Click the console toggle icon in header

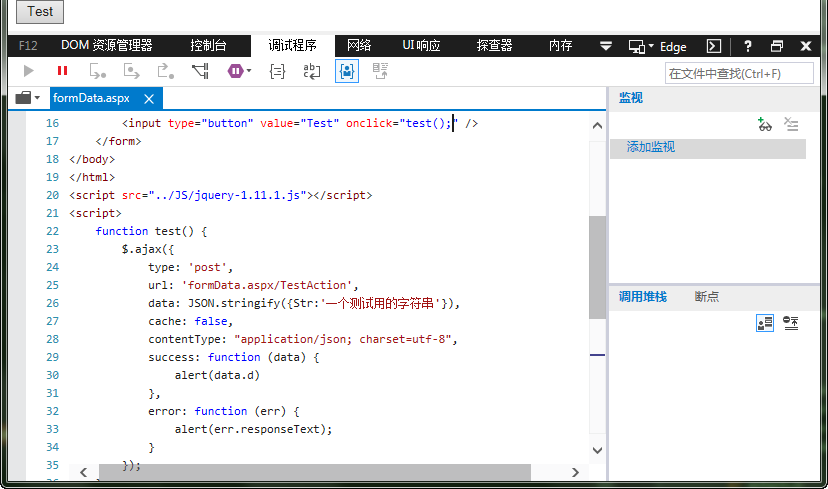coord(713,46)
